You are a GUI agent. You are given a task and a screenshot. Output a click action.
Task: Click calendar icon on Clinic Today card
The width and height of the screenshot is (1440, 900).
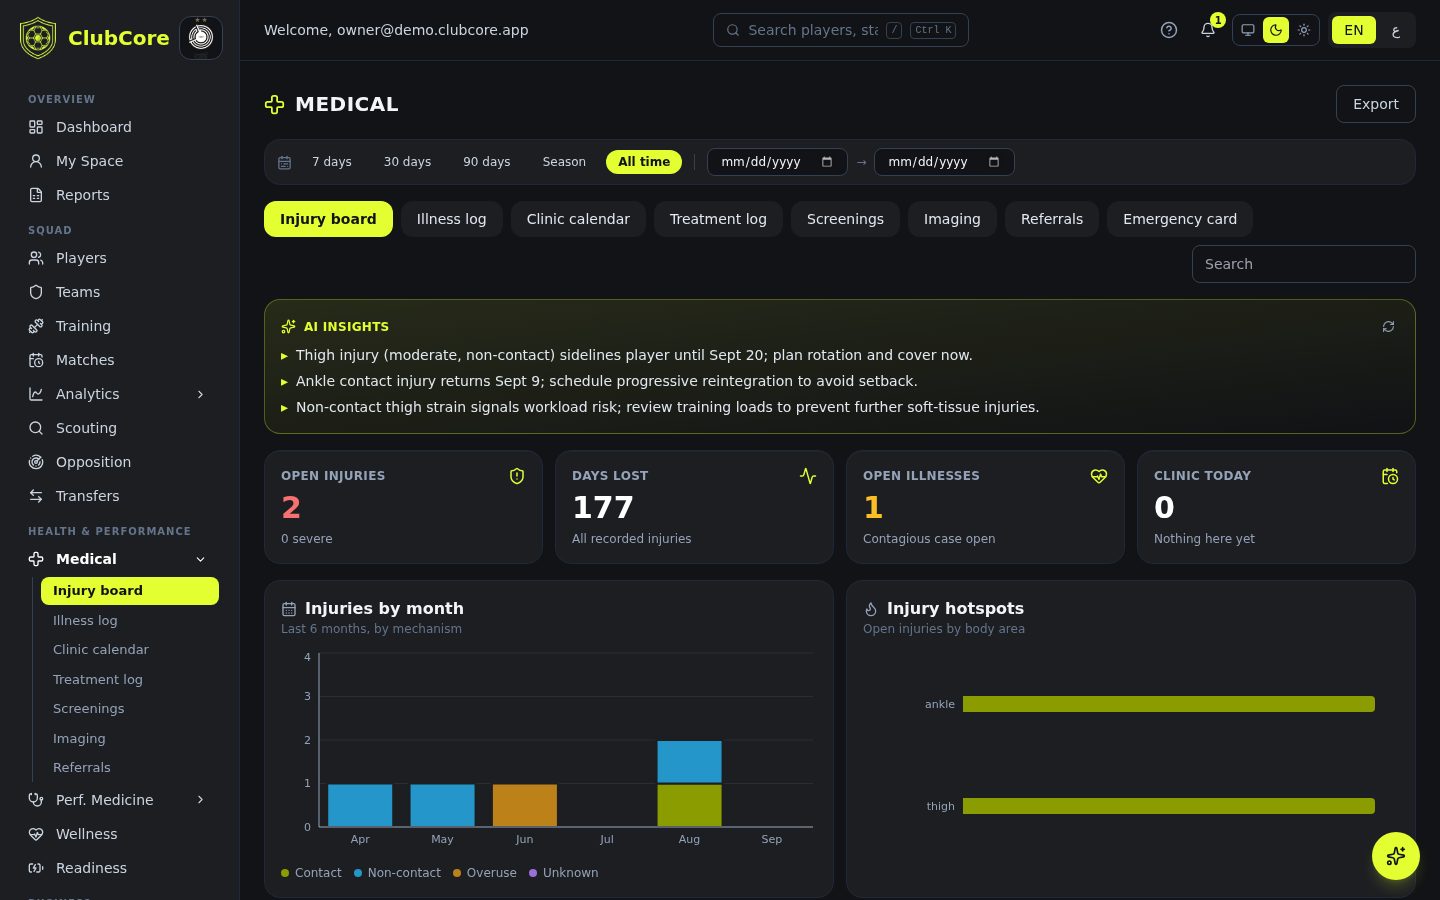1390,476
